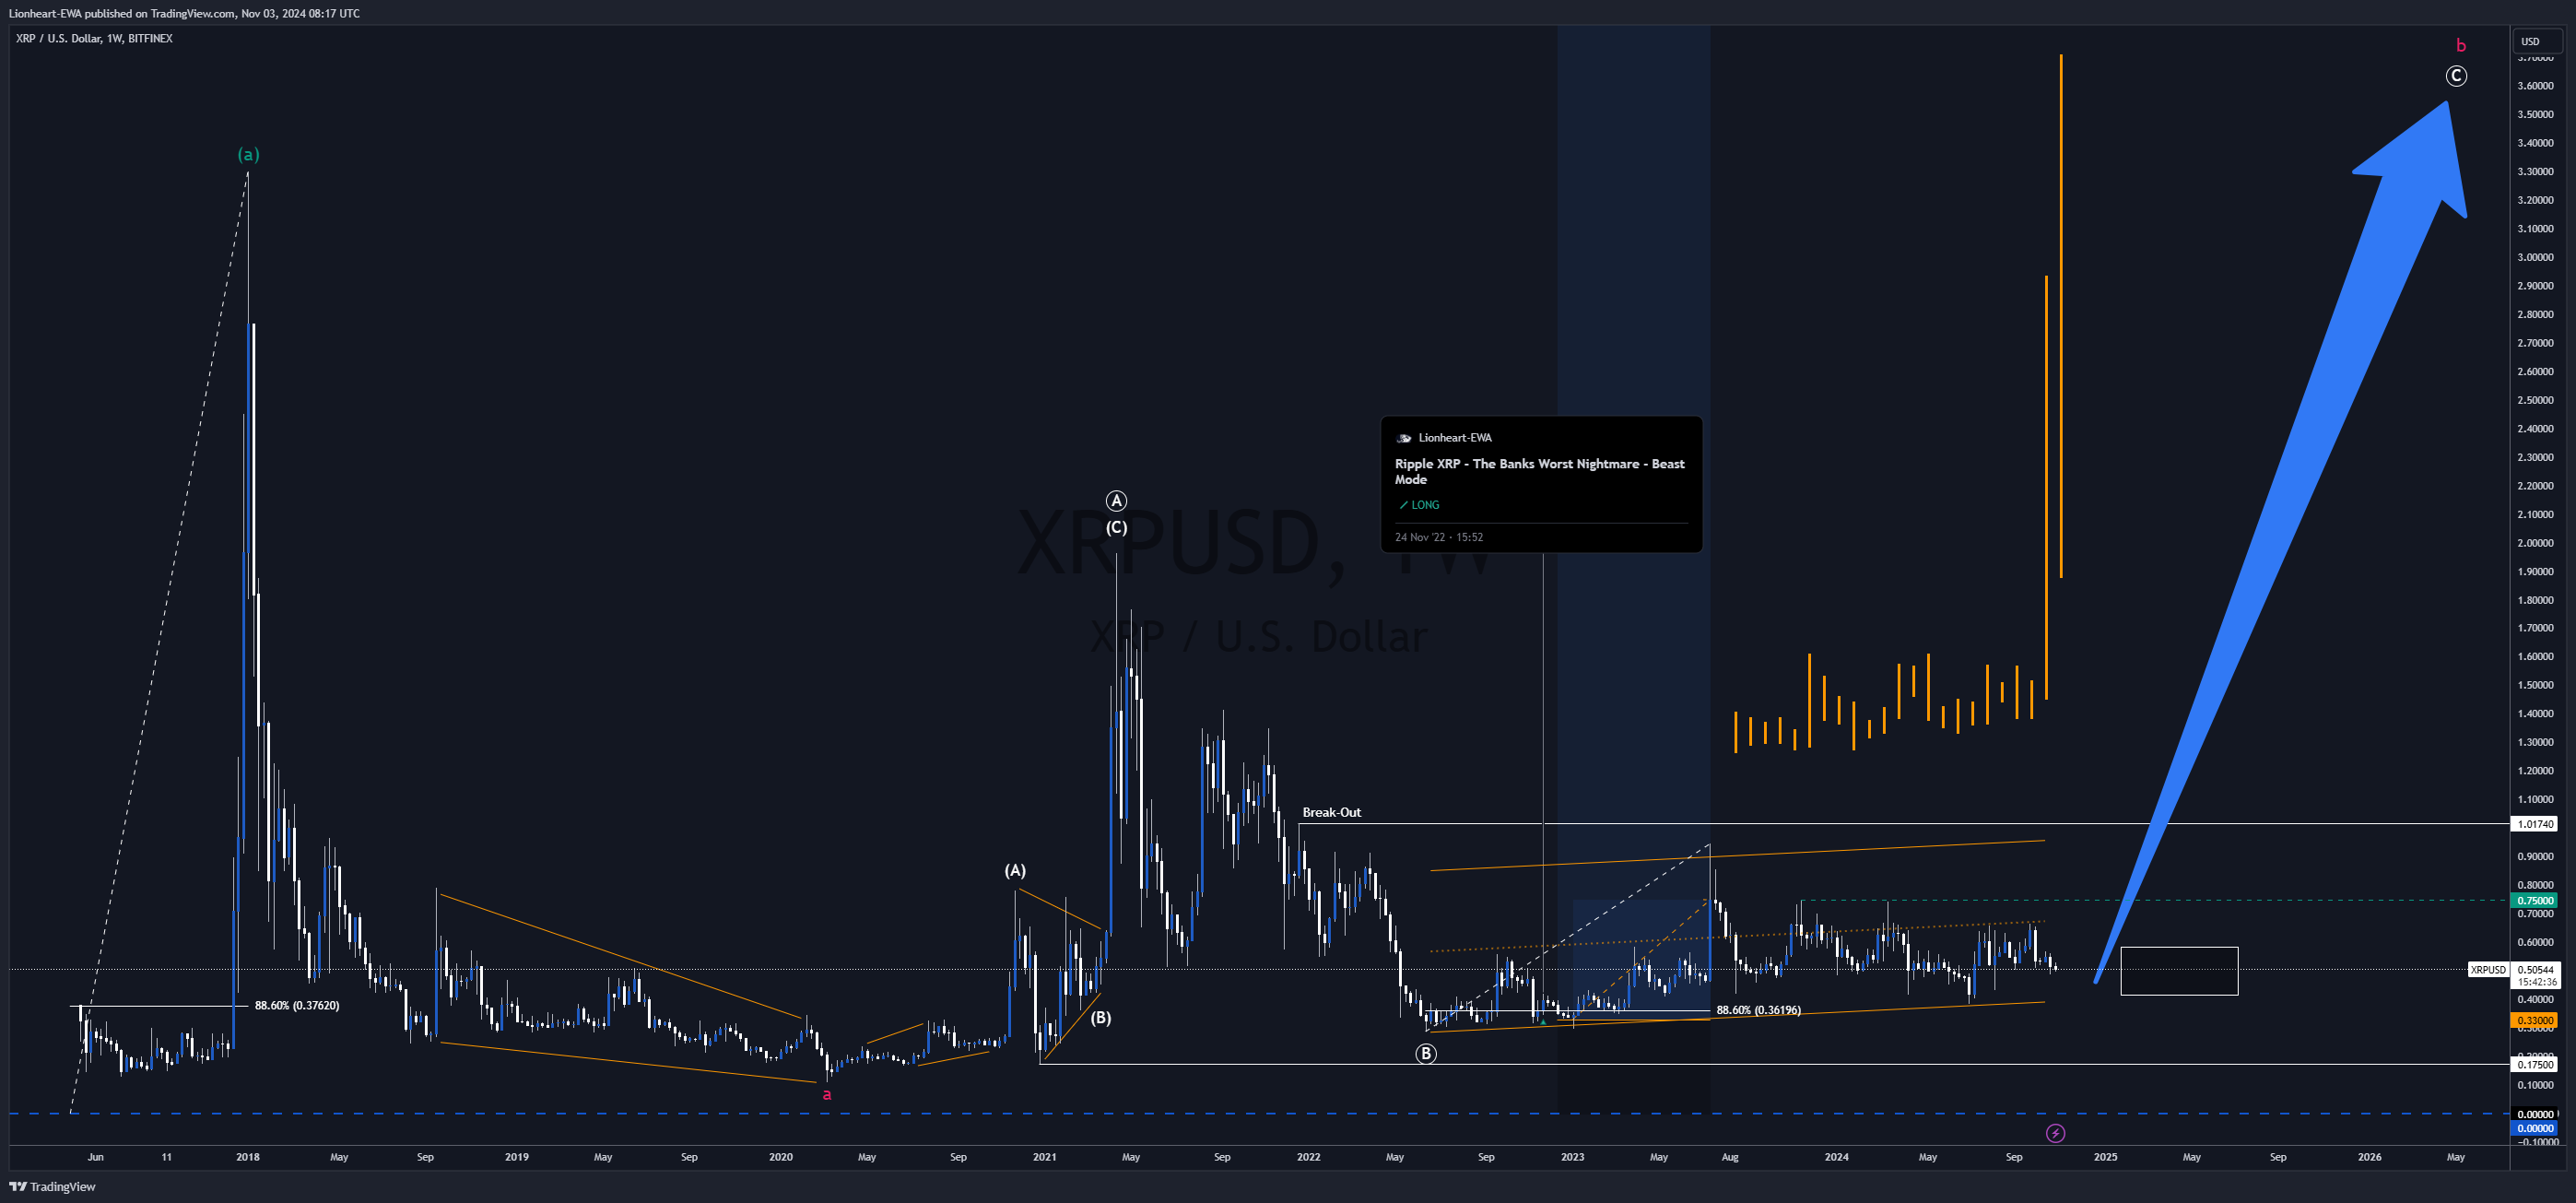Click the blue 0.00000 price label

pyautogui.click(x=2535, y=1128)
